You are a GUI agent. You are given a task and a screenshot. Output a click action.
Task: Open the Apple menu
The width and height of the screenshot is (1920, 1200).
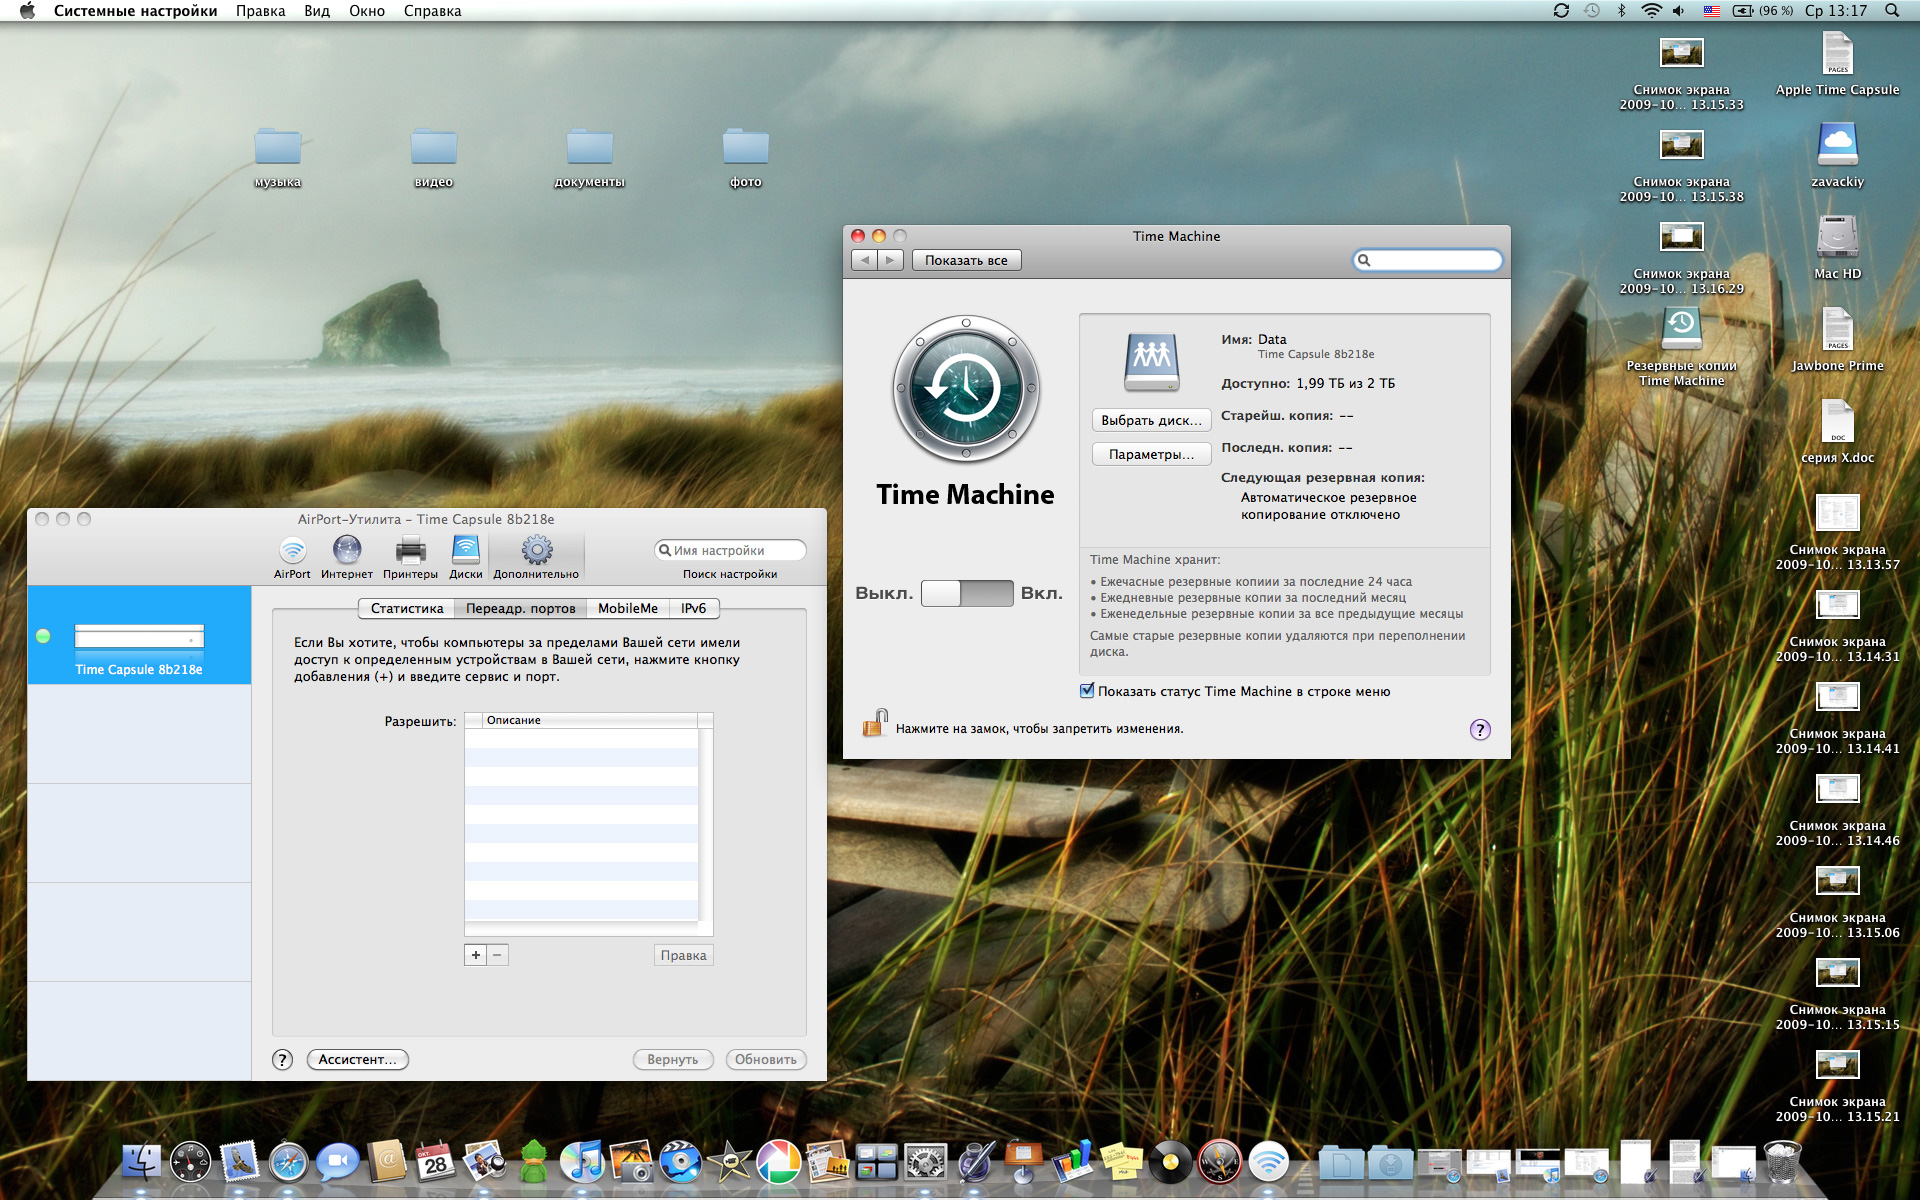27,11
